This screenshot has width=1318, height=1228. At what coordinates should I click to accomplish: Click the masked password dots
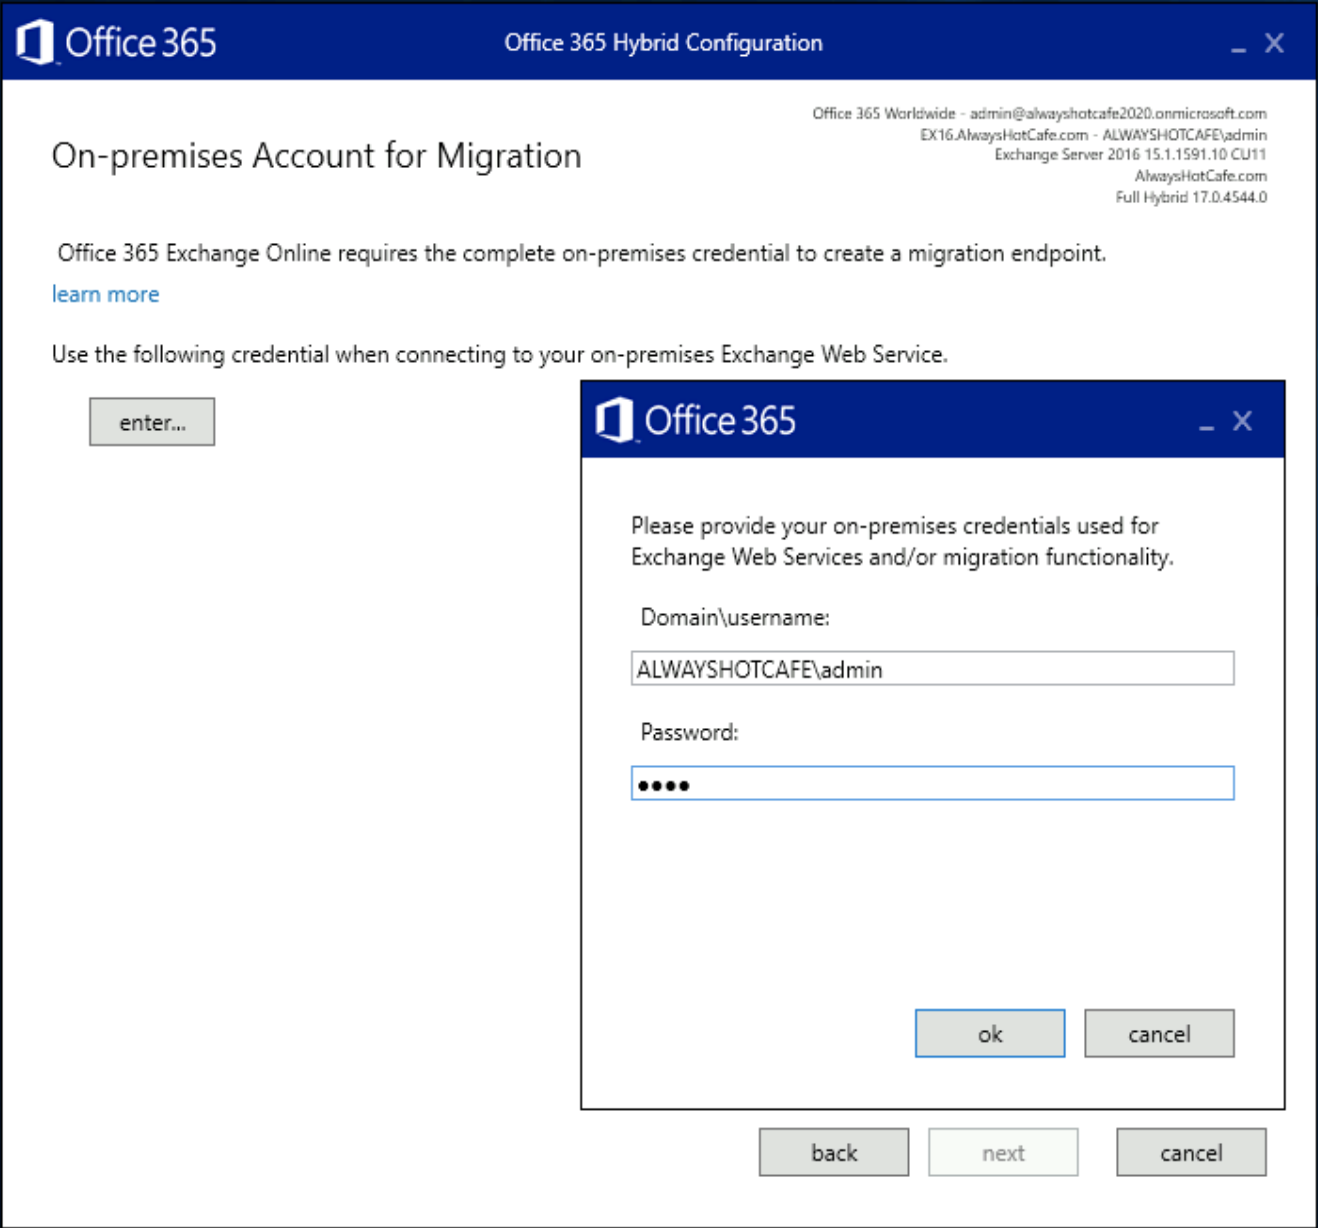pos(663,784)
